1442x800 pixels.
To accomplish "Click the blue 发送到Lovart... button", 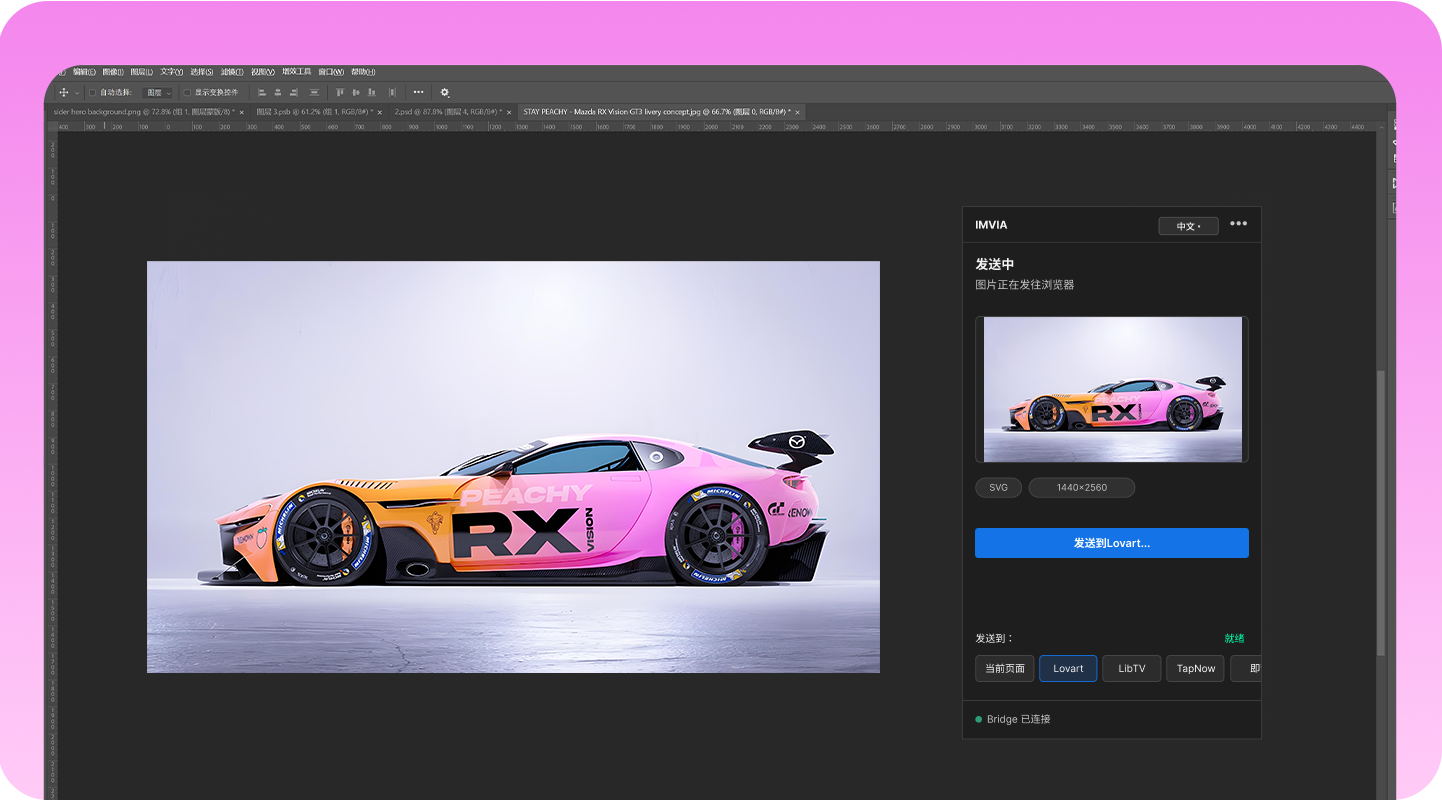I will point(1112,543).
